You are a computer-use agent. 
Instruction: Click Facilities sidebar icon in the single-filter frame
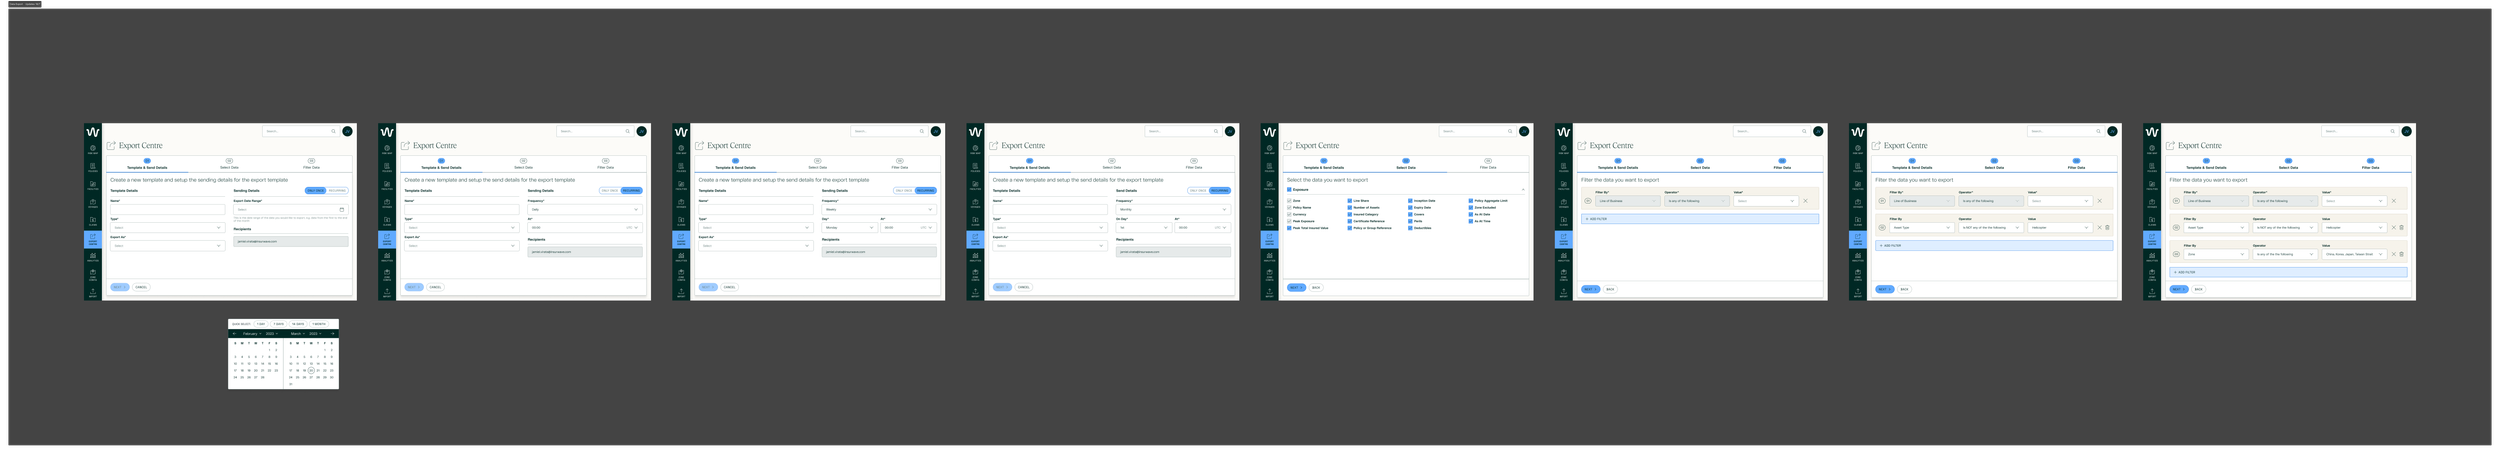pyautogui.click(x=1564, y=184)
